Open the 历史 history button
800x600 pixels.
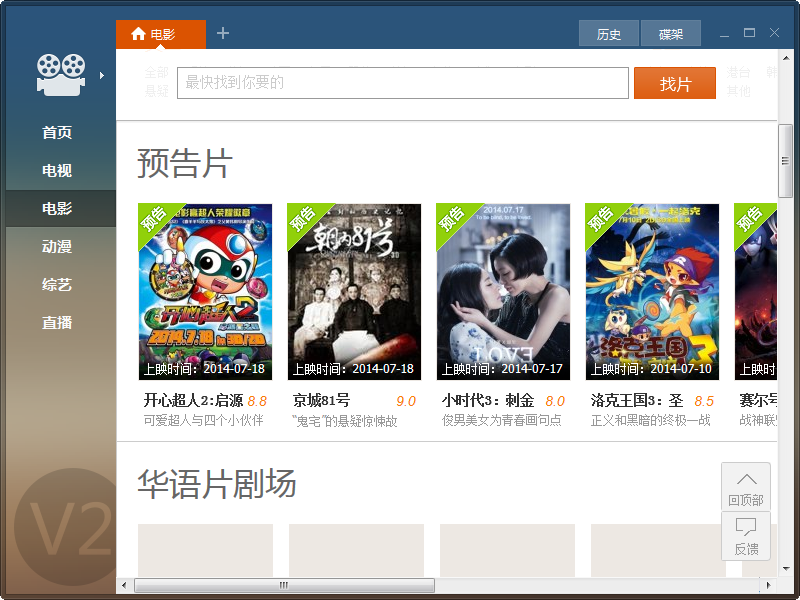pyautogui.click(x=609, y=34)
